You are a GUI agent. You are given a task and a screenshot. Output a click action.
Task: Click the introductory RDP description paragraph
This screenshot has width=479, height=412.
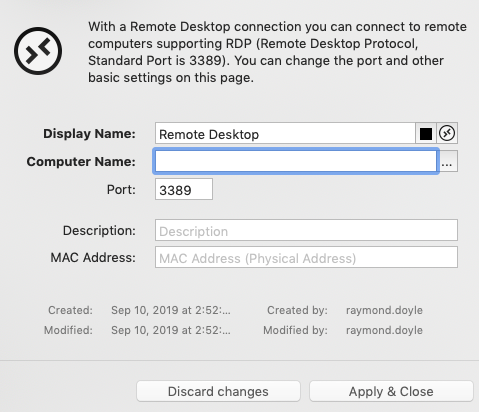tap(277, 52)
